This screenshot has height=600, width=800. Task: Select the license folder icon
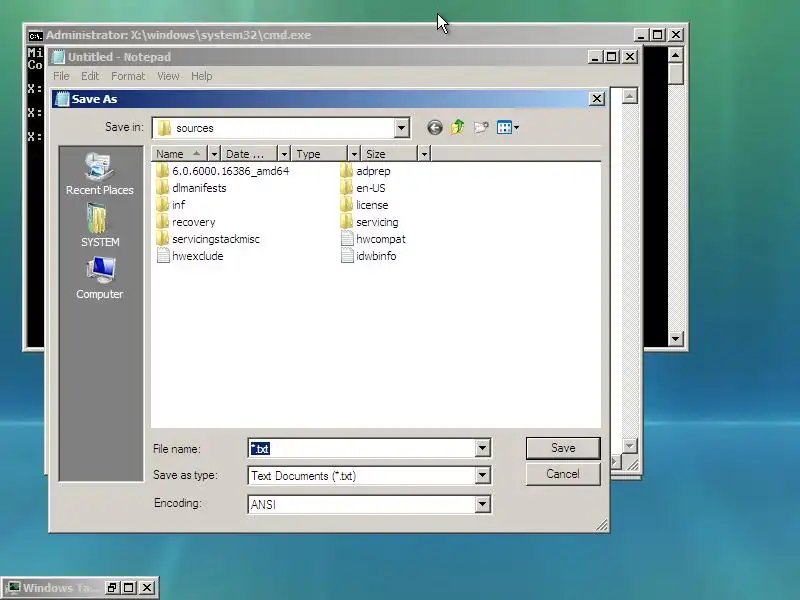(346, 205)
